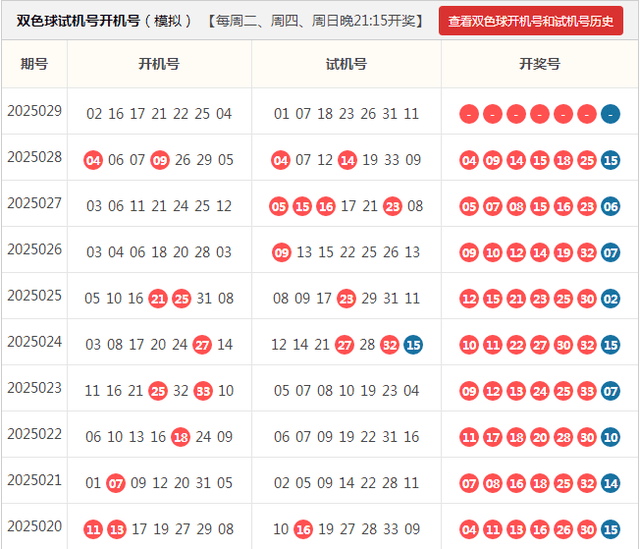Click 开机号 numbers 03 06 11 21 24 25 12
Image resolution: width=640 pixels, height=549 pixels.
pos(159,206)
